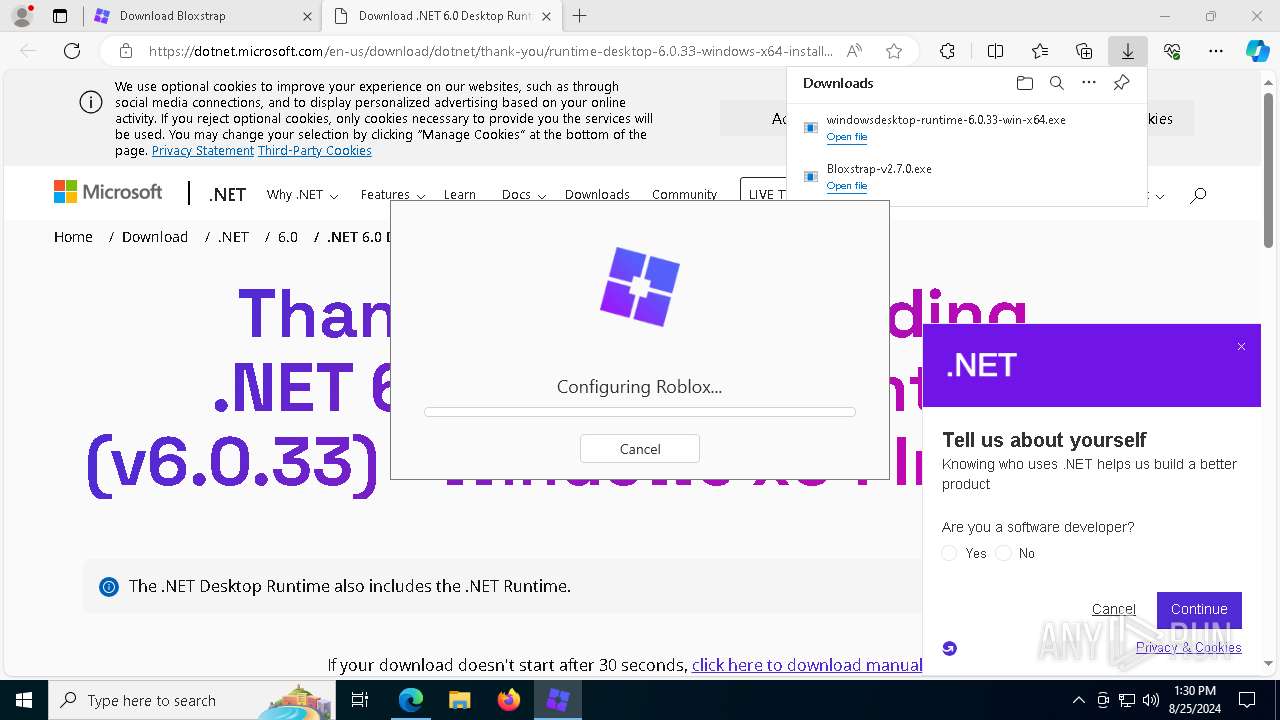The height and width of the screenshot is (720, 1280).
Task: Expand the Features menu
Action: [x=393, y=195]
